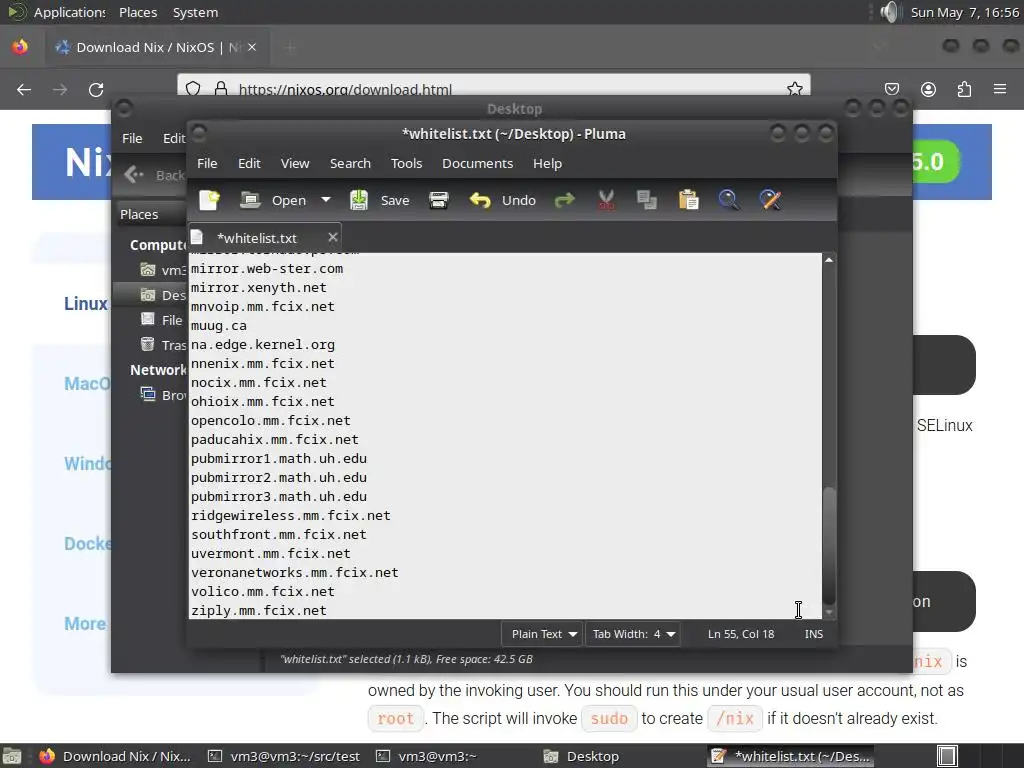Select the vm3 home folder in sidebar
Image resolution: width=1024 pixels, height=768 pixels.
click(x=163, y=270)
